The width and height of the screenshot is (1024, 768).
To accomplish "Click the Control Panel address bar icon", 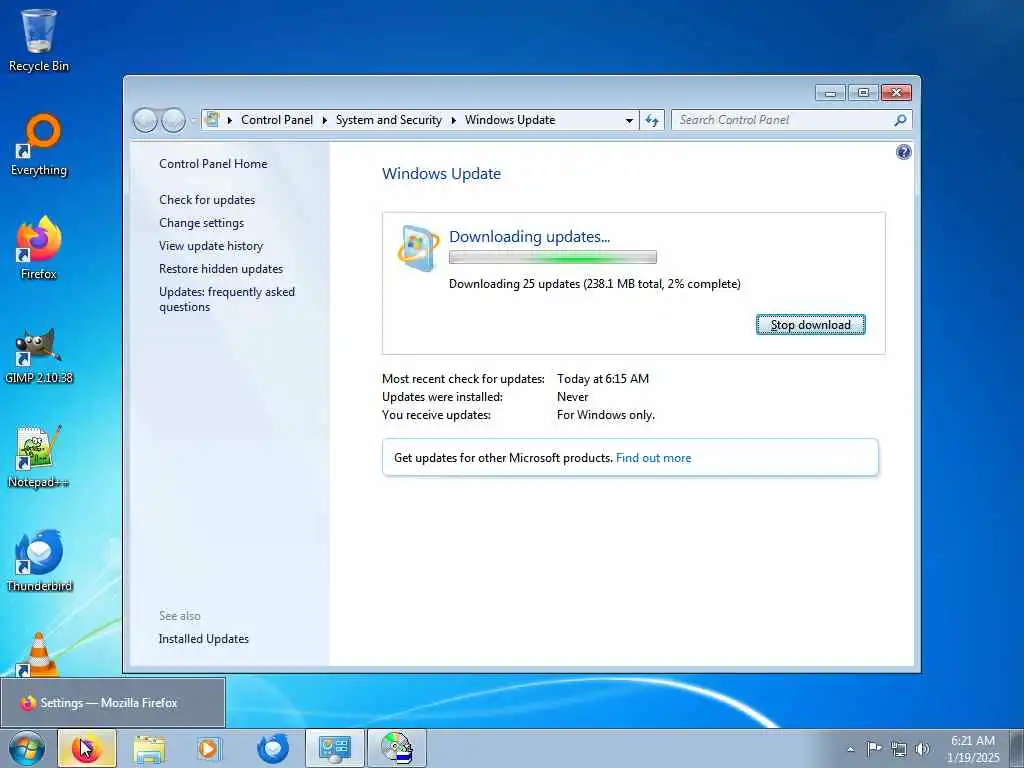I will coord(212,120).
